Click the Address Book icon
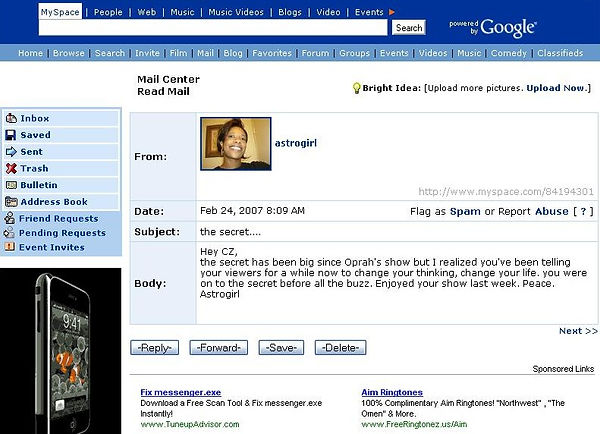 point(11,202)
